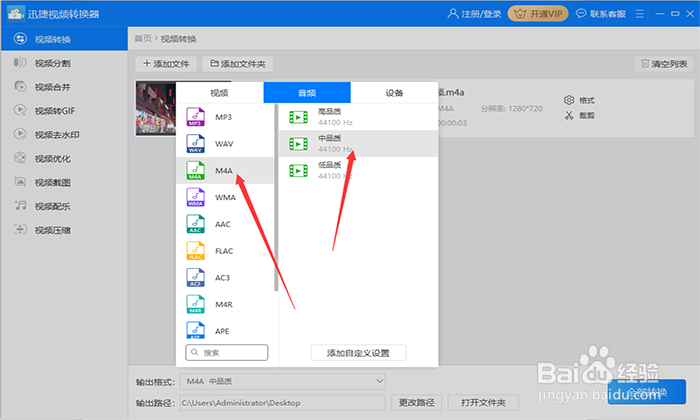
Task: Open 联系客服 contact support
Action: pos(601,14)
